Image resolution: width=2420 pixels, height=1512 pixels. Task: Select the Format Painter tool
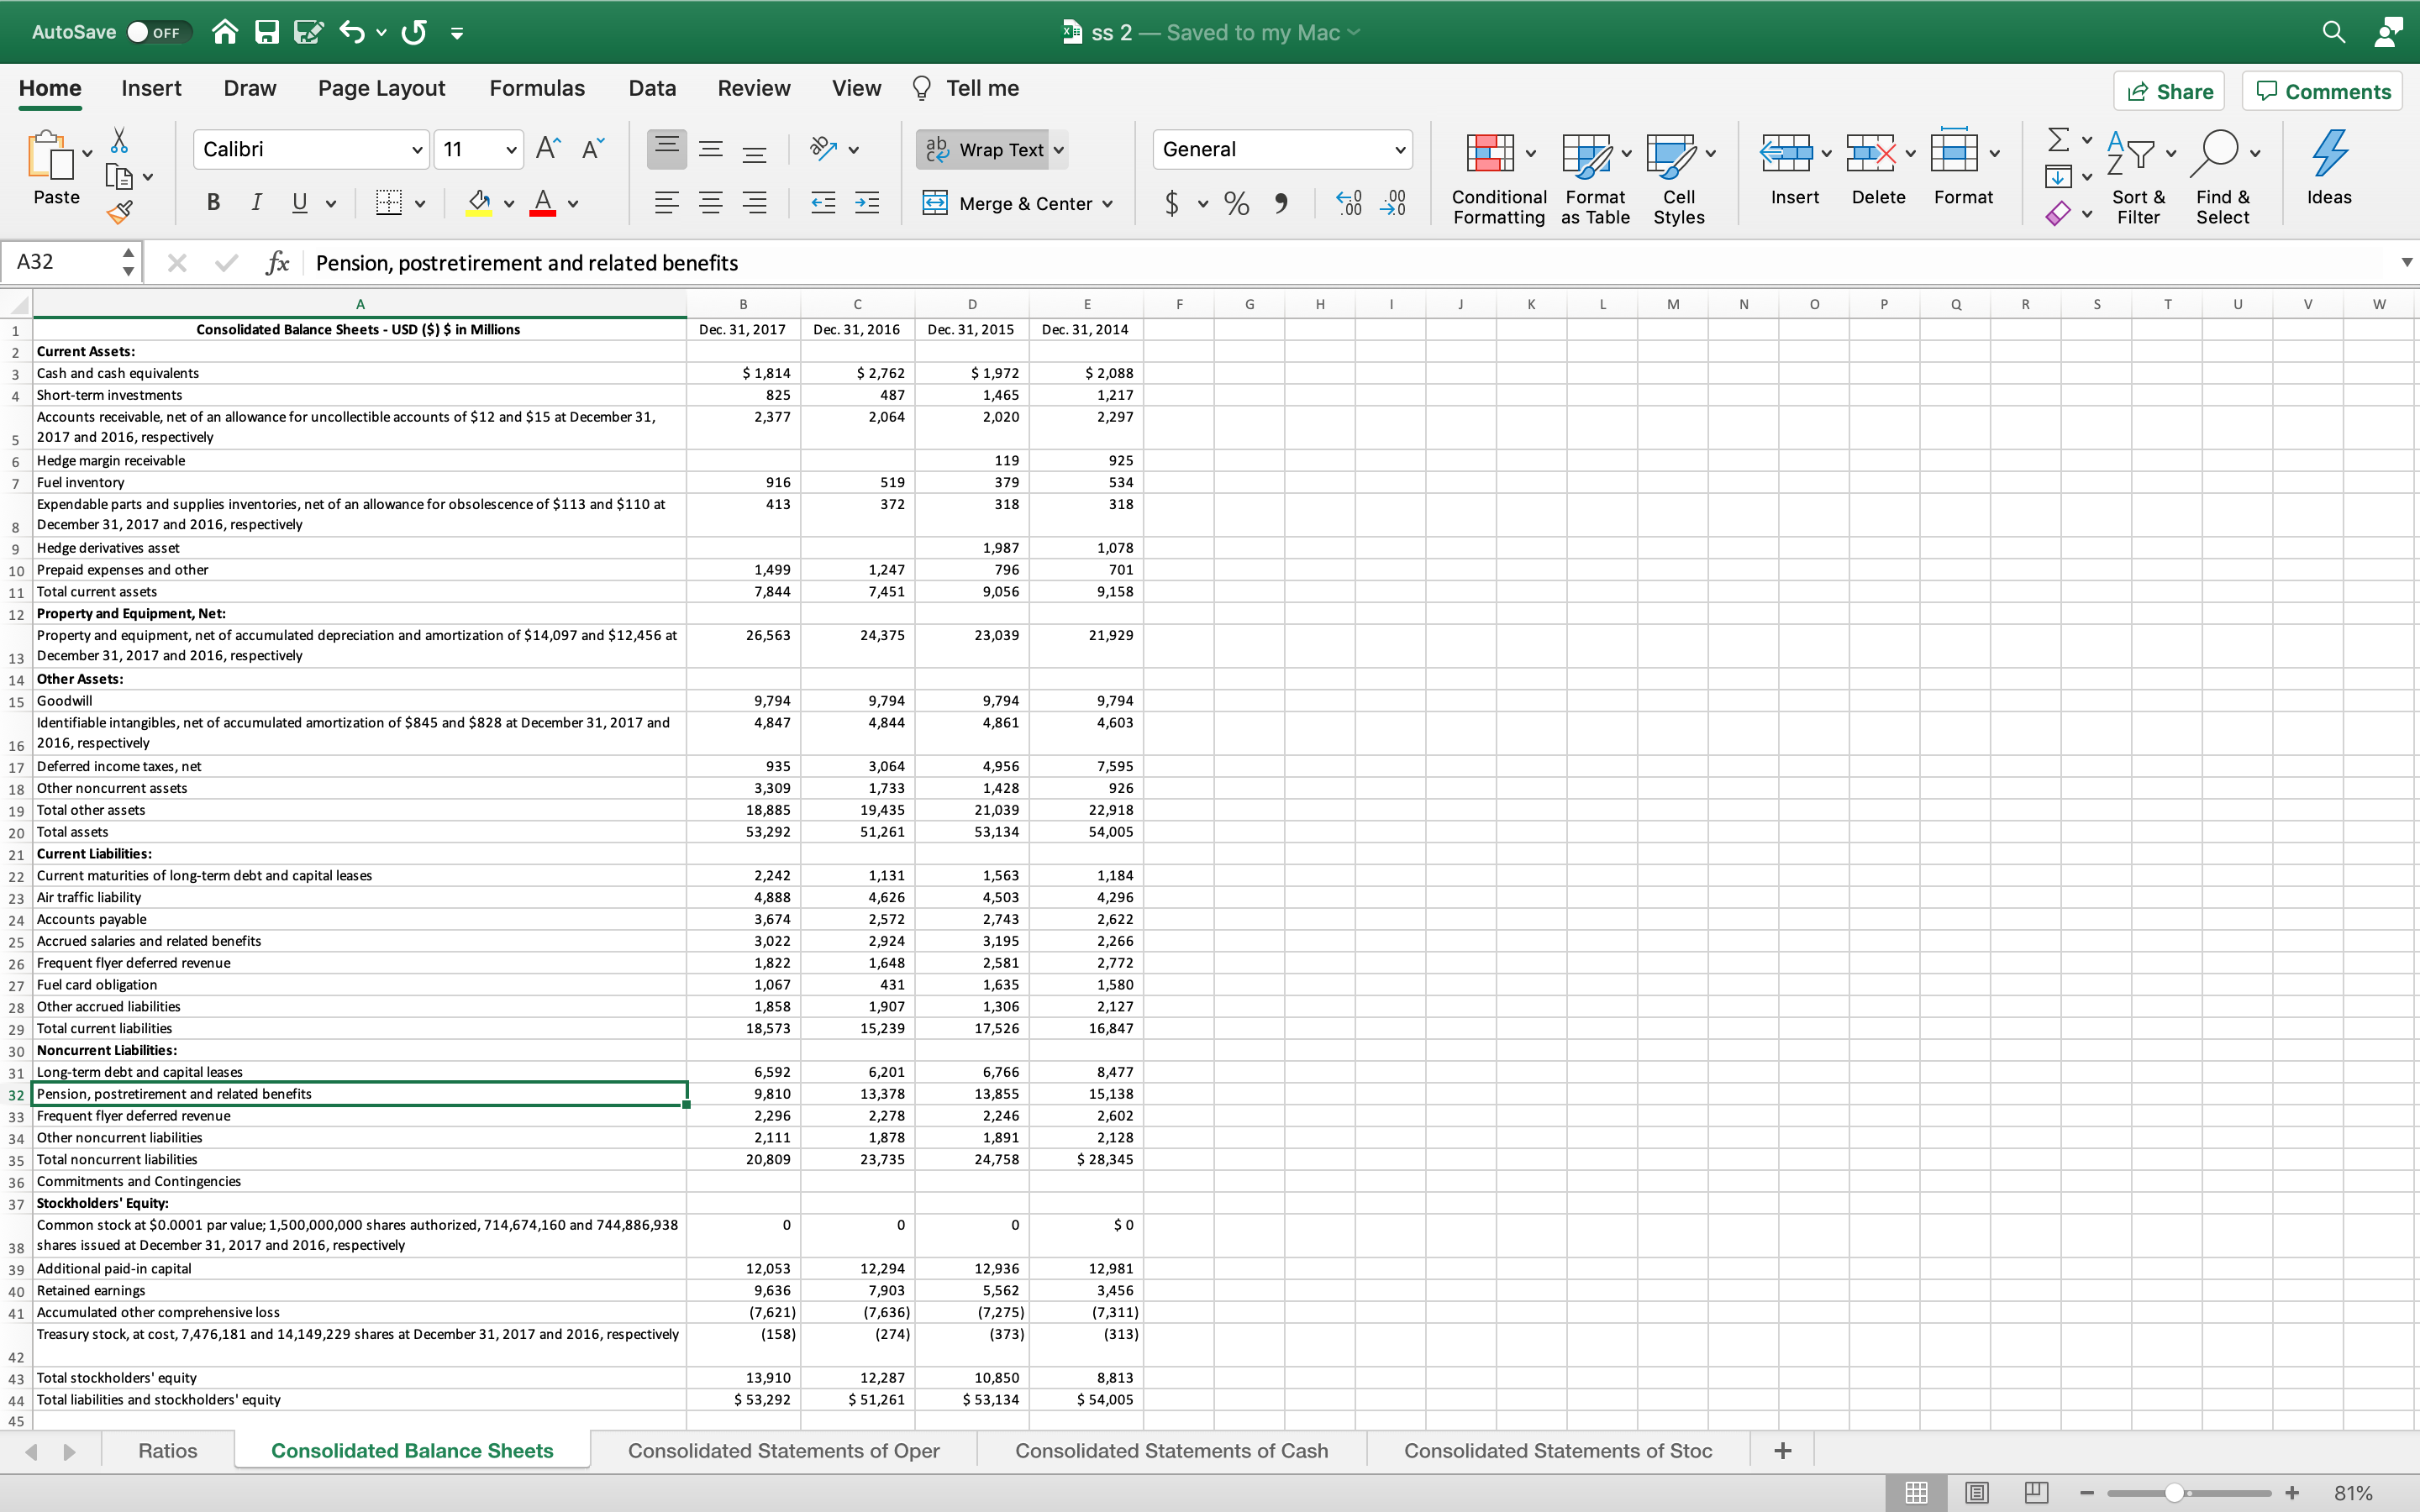coord(120,212)
